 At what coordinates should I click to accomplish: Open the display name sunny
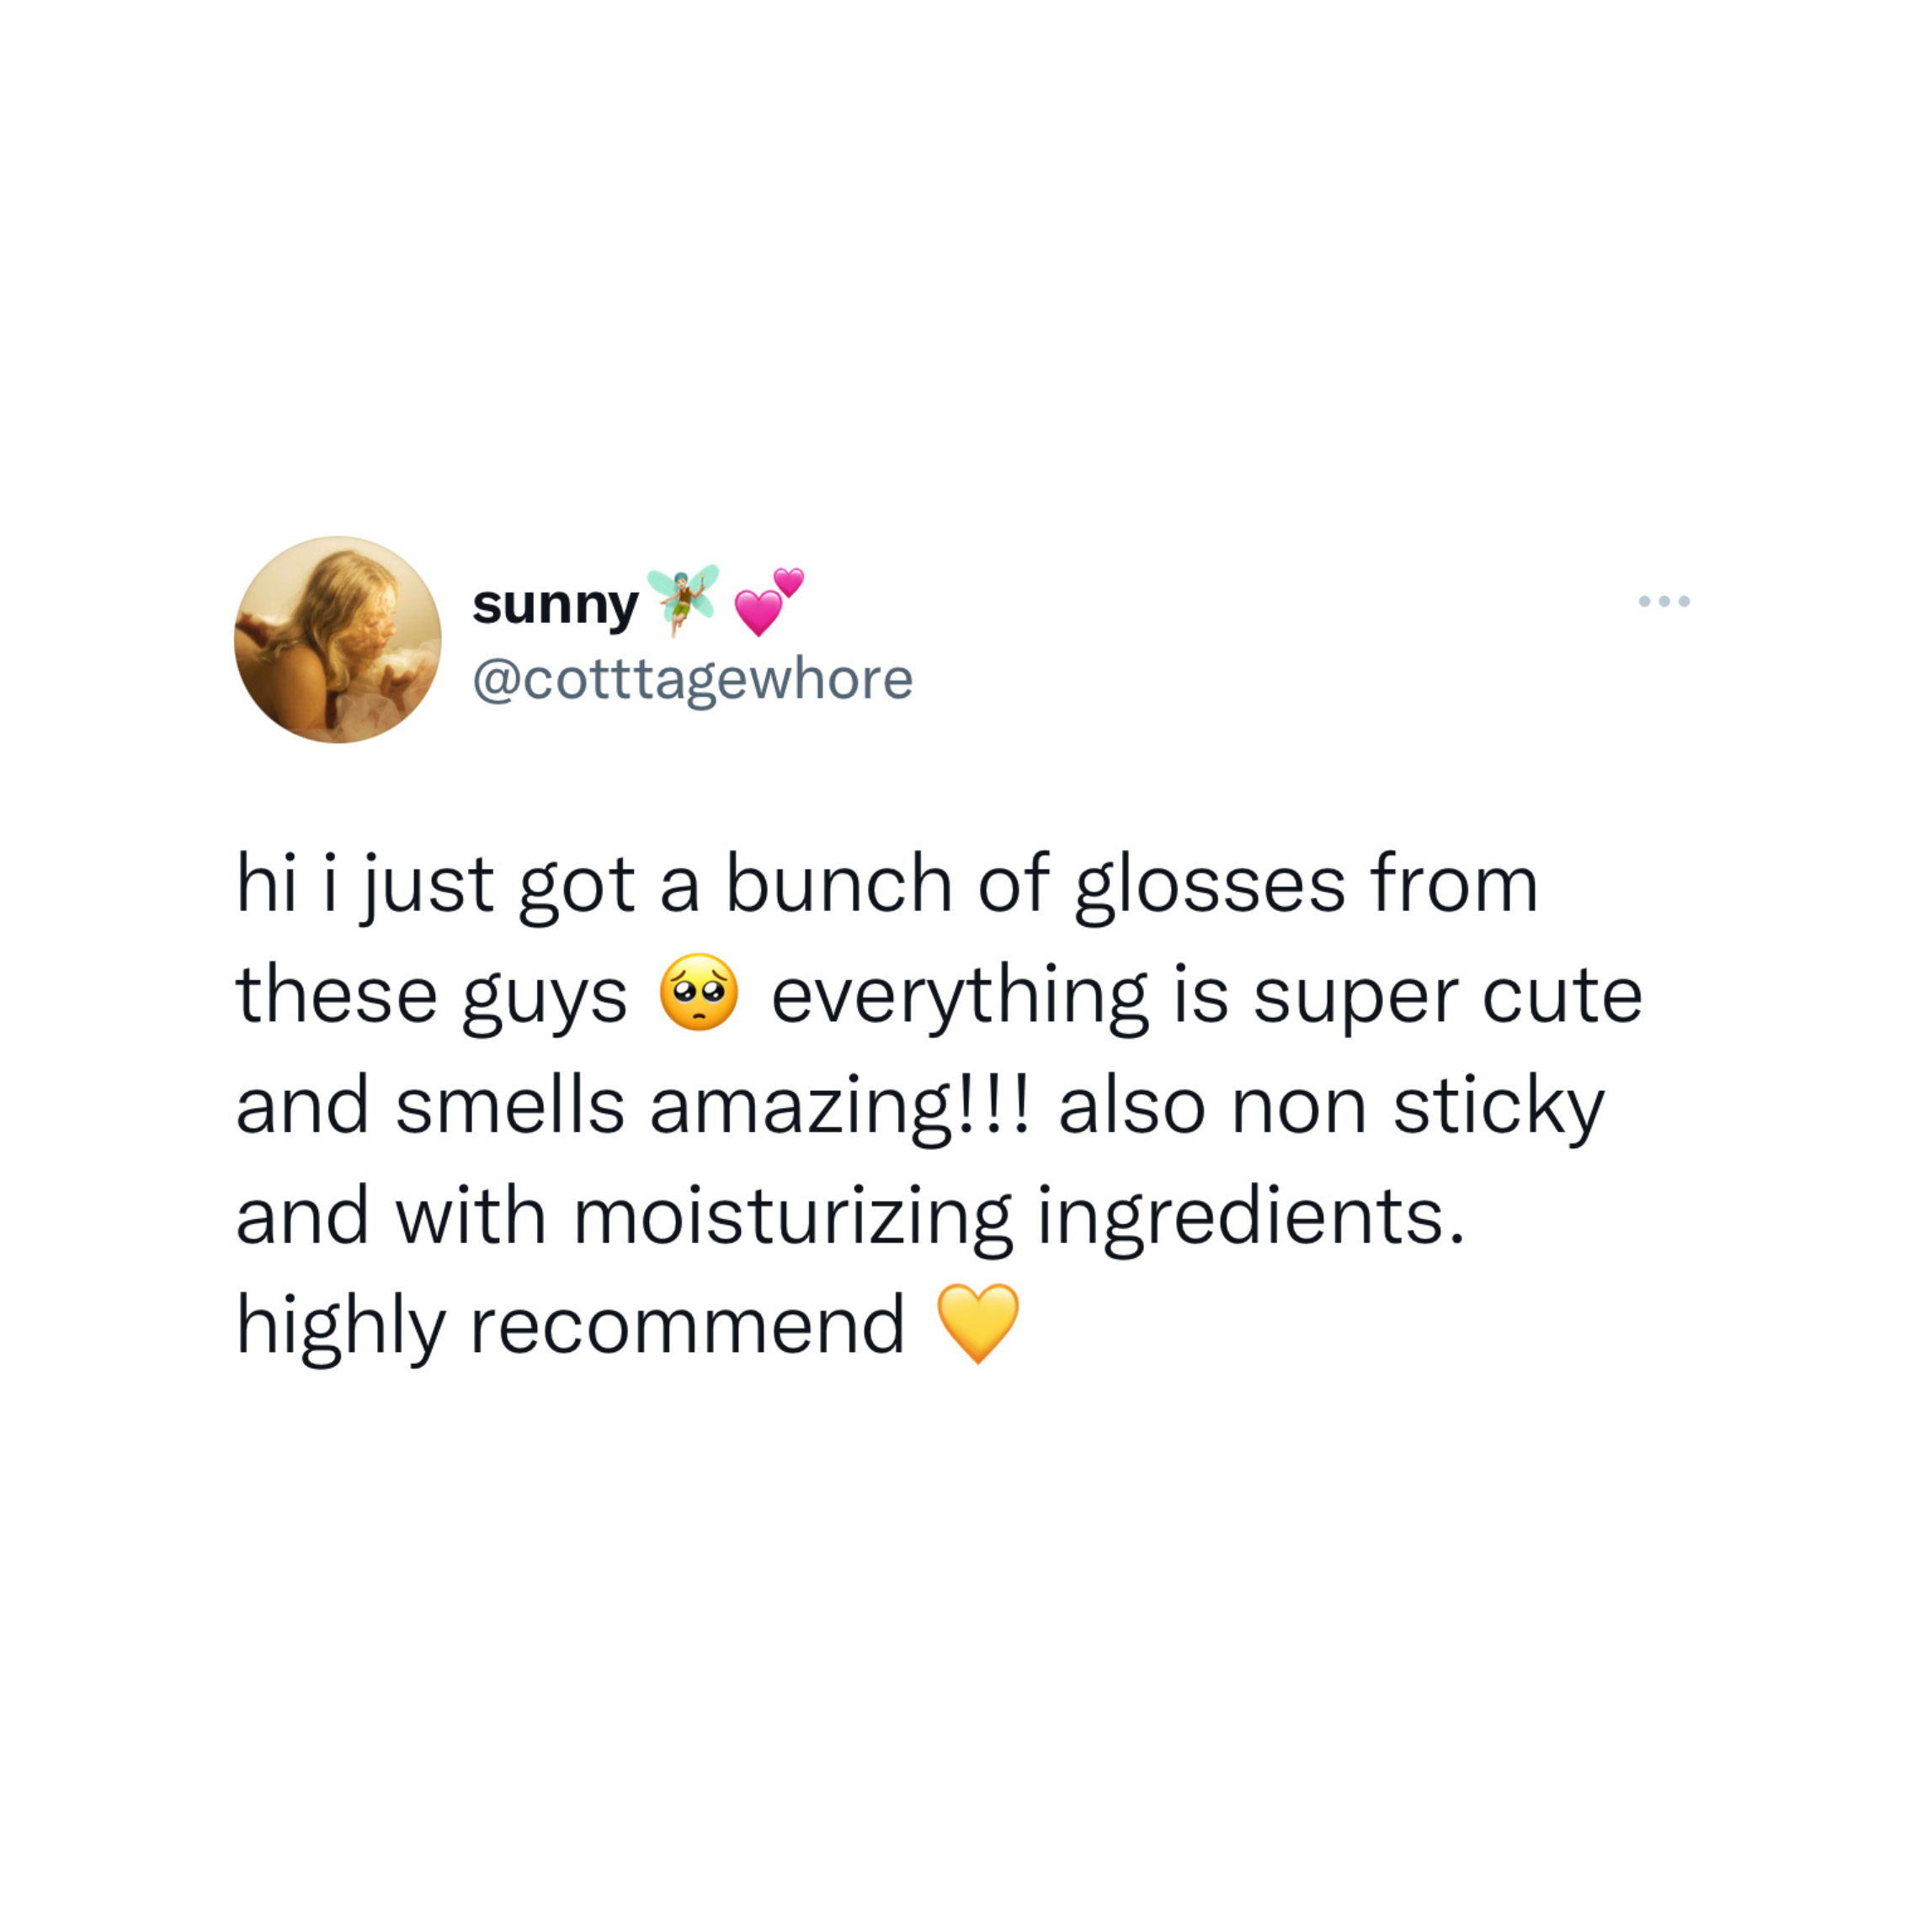(x=555, y=605)
